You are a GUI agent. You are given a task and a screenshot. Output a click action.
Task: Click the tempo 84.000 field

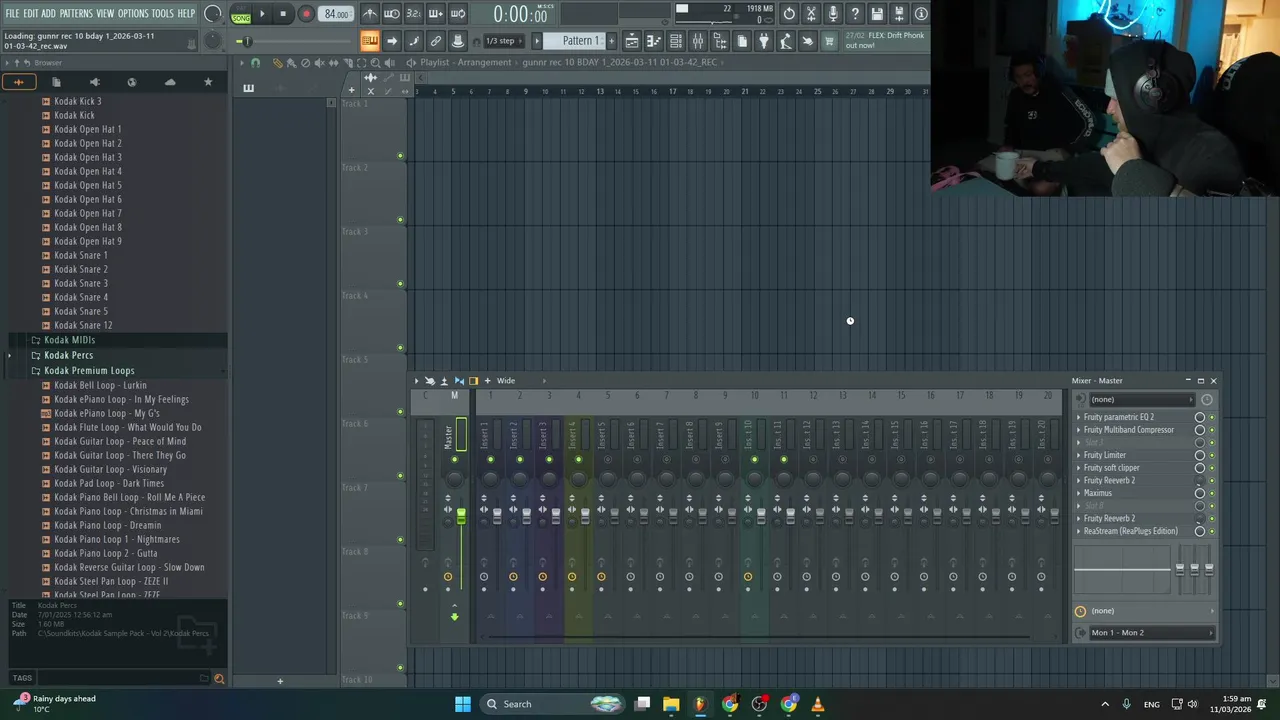point(337,14)
